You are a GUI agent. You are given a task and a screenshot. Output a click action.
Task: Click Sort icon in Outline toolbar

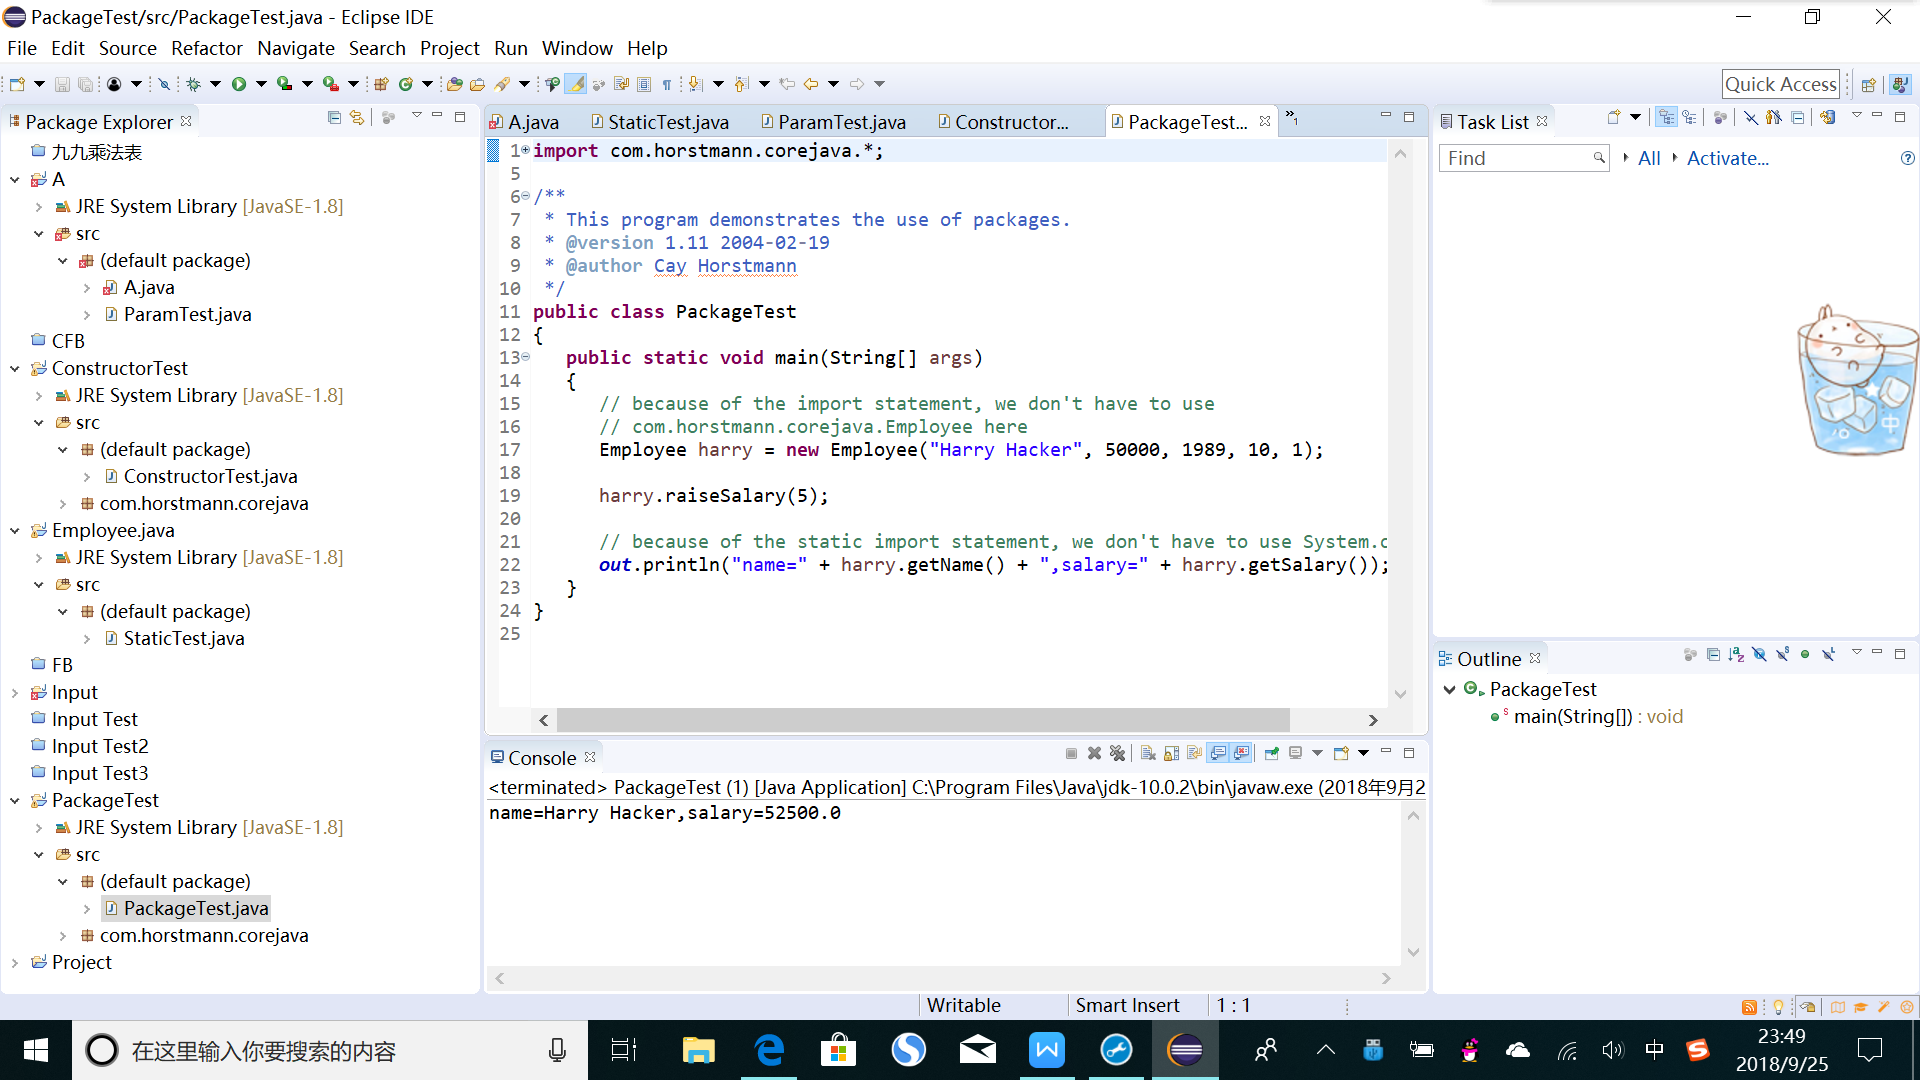(x=1736, y=655)
